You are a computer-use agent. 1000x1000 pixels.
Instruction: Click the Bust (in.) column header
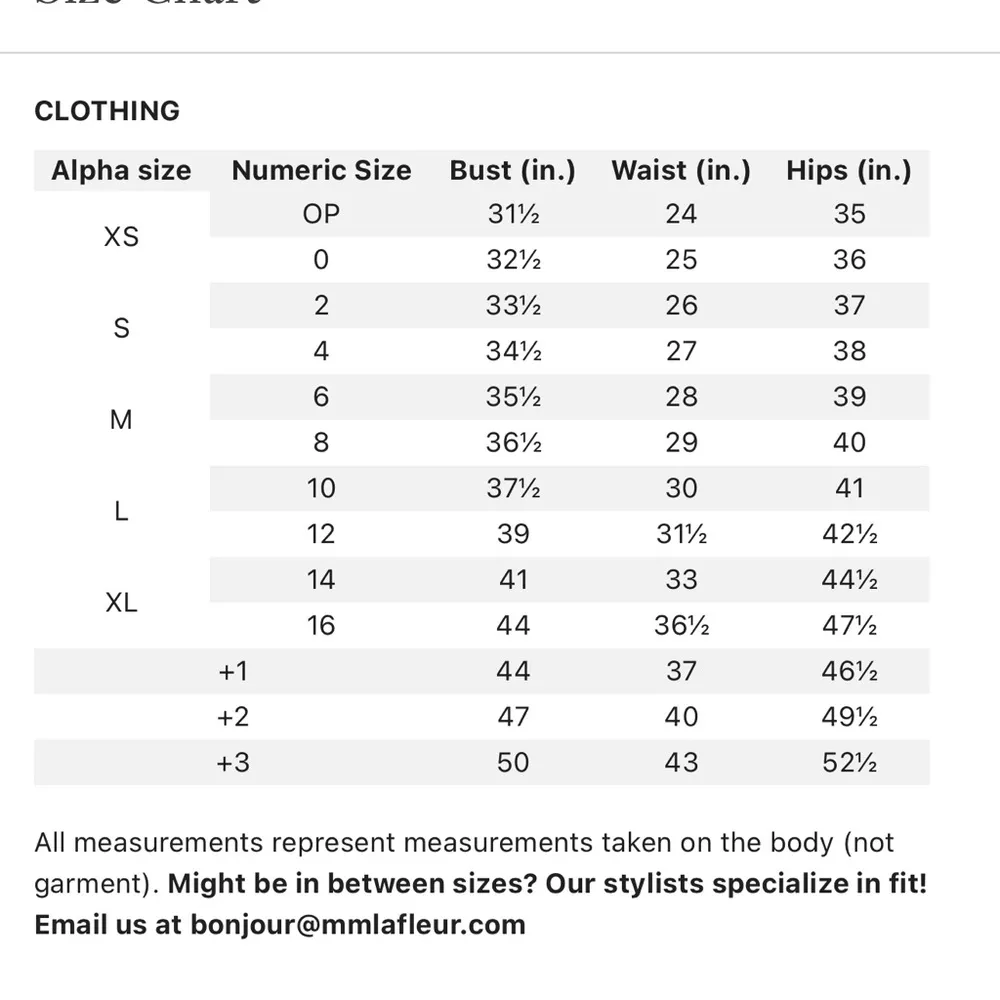click(513, 171)
